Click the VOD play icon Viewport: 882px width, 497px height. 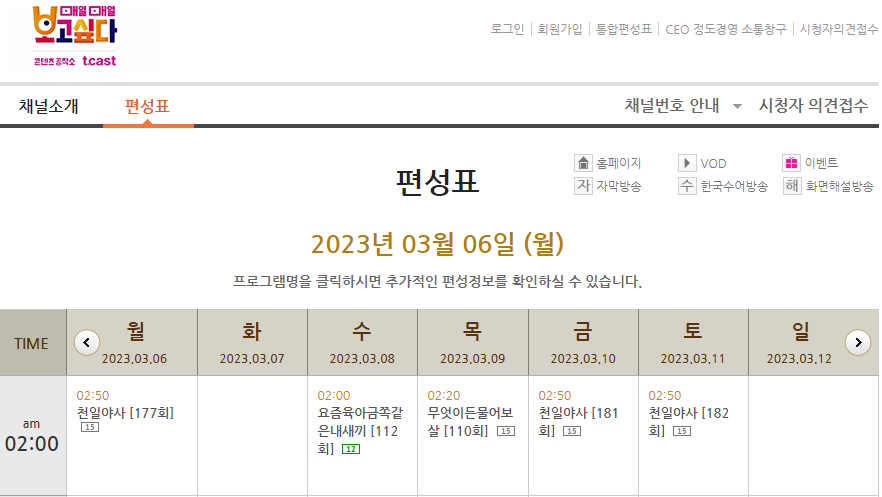point(687,163)
